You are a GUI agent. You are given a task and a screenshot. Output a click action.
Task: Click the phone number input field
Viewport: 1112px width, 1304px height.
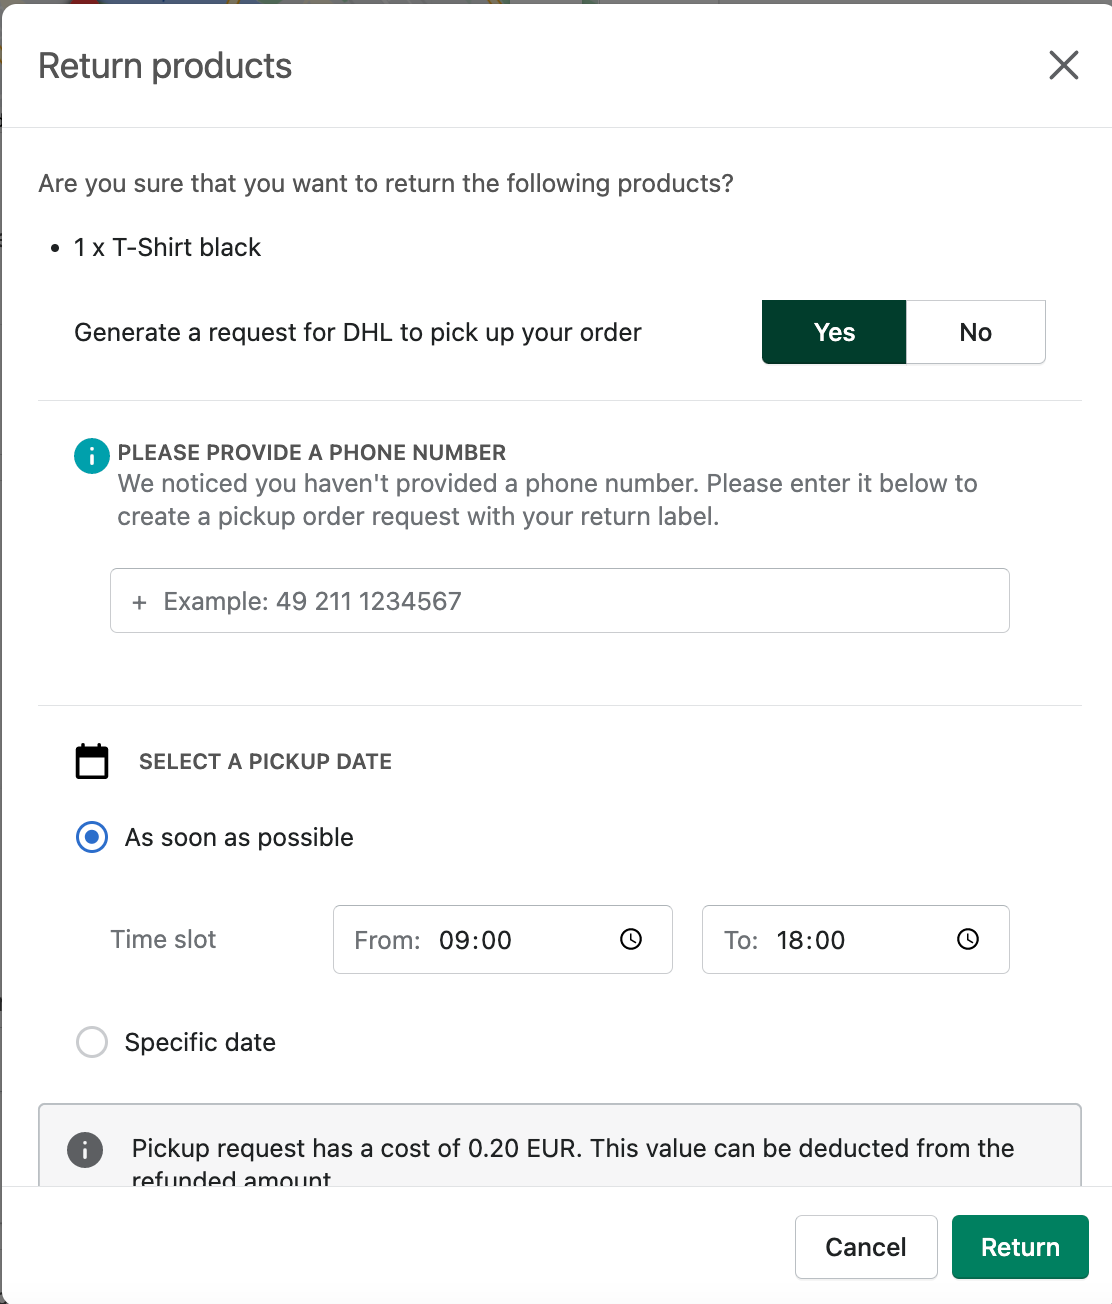click(x=560, y=601)
